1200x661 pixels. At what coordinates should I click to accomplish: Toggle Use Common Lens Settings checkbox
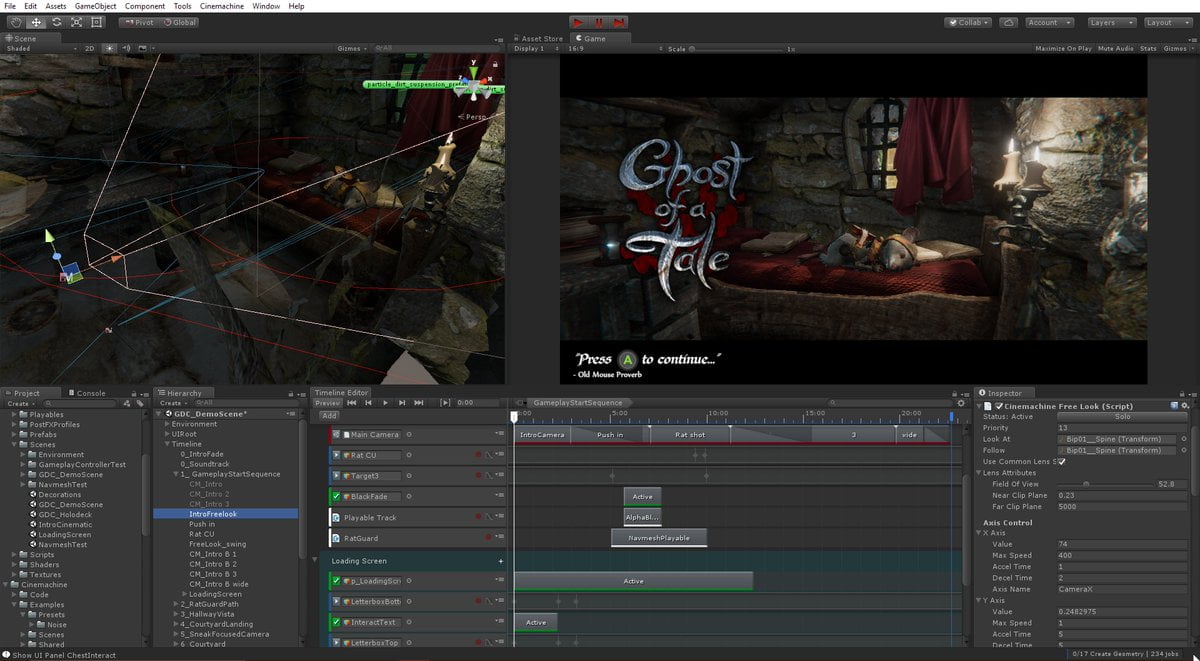tap(1061, 461)
